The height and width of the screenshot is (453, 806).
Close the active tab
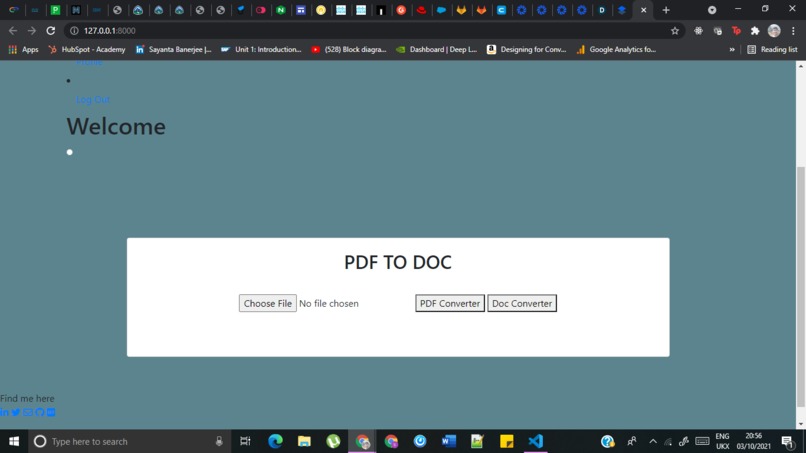pyautogui.click(x=644, y=10)
